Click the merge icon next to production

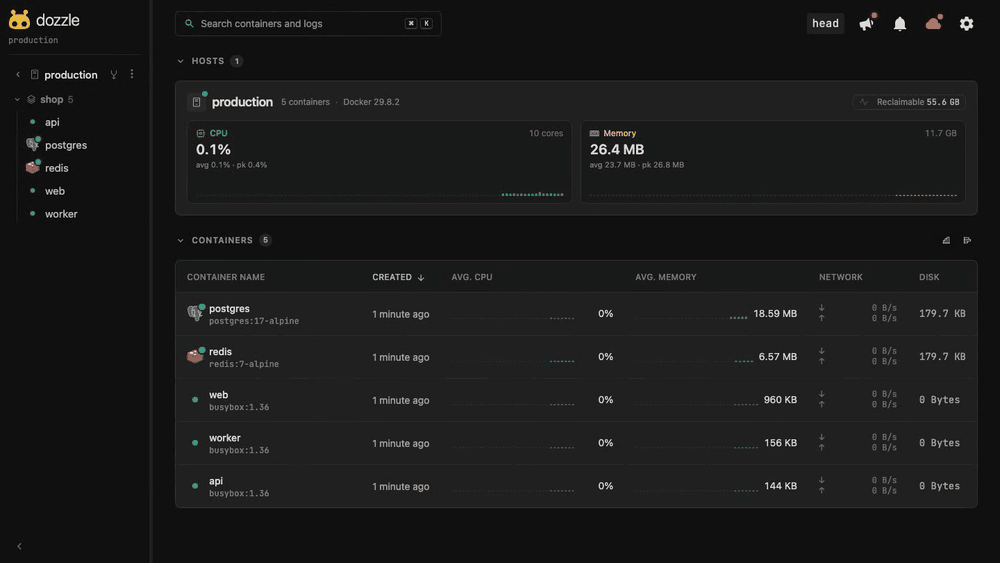click(x=114, y=74)
